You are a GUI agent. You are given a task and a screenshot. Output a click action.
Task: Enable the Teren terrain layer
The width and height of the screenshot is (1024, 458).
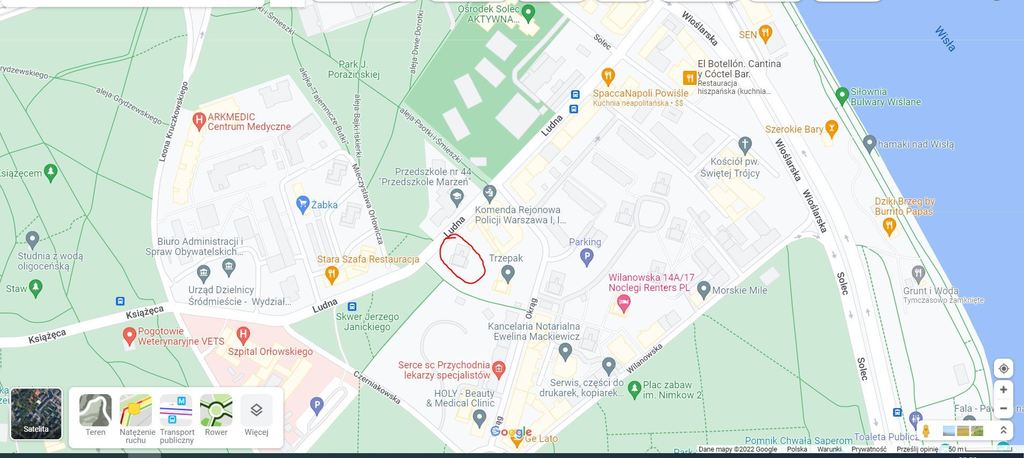point(95,418)
